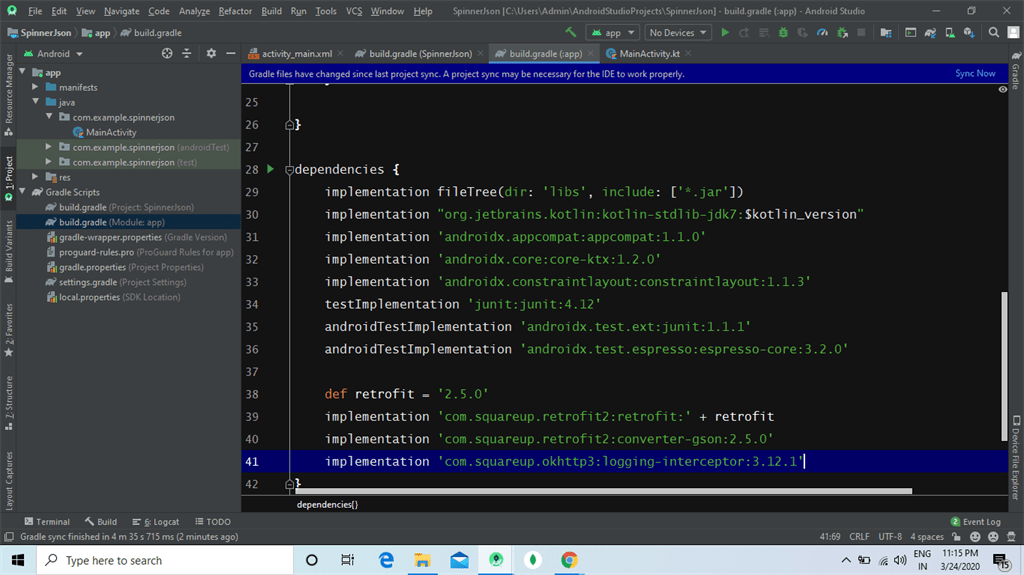Toggle the Resource Manager side panel
This screenshot has height=575, width=1024.
click(x=8, y=95)
